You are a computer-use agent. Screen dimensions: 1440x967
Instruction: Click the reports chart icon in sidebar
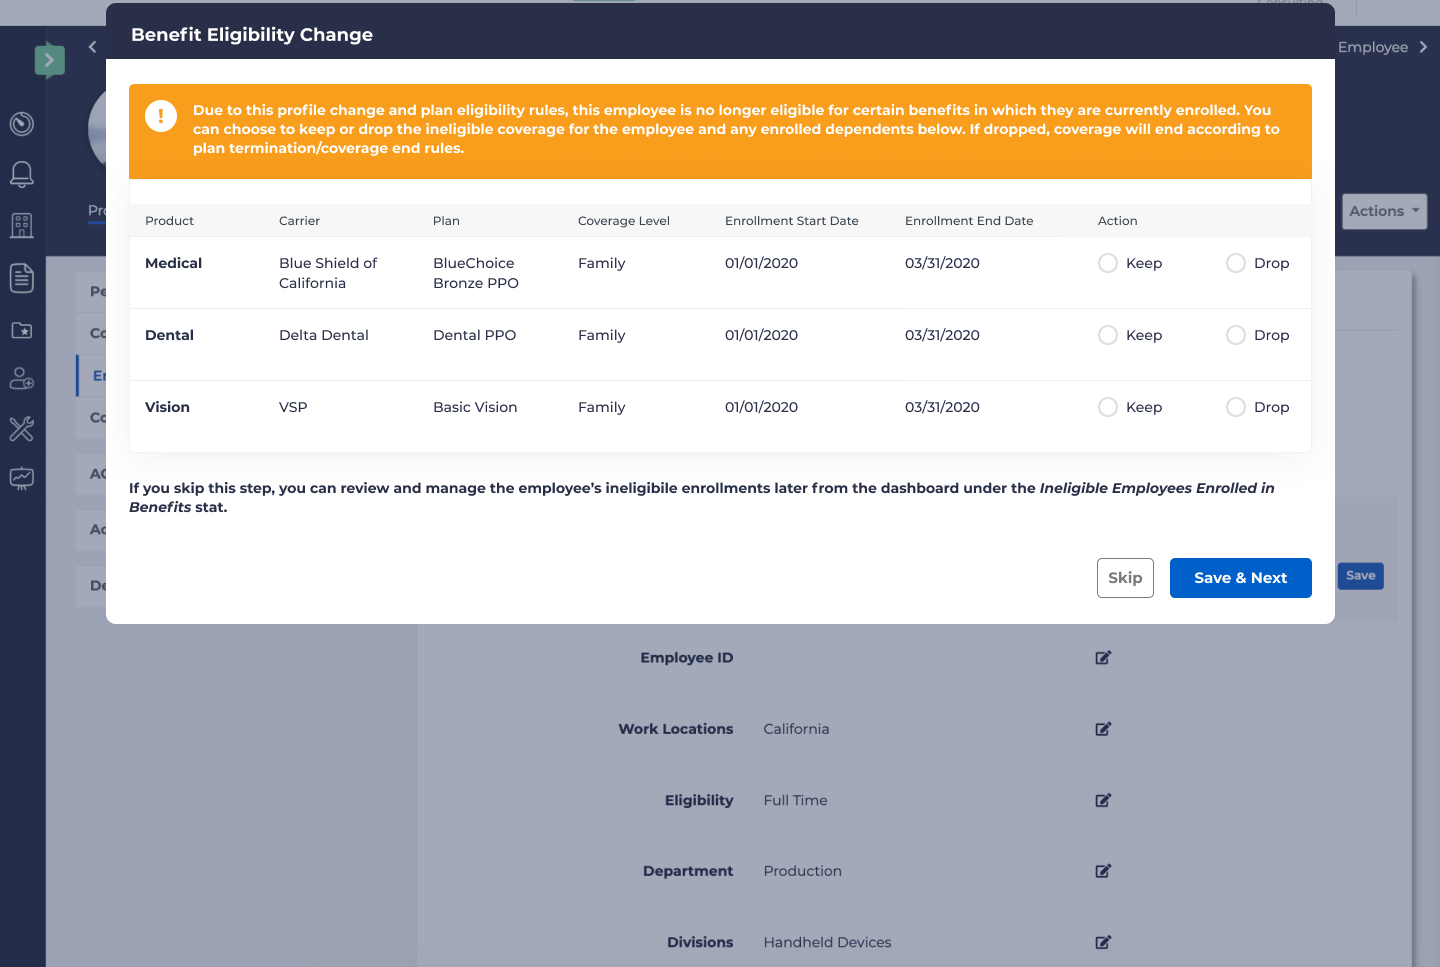coord(22,478)
